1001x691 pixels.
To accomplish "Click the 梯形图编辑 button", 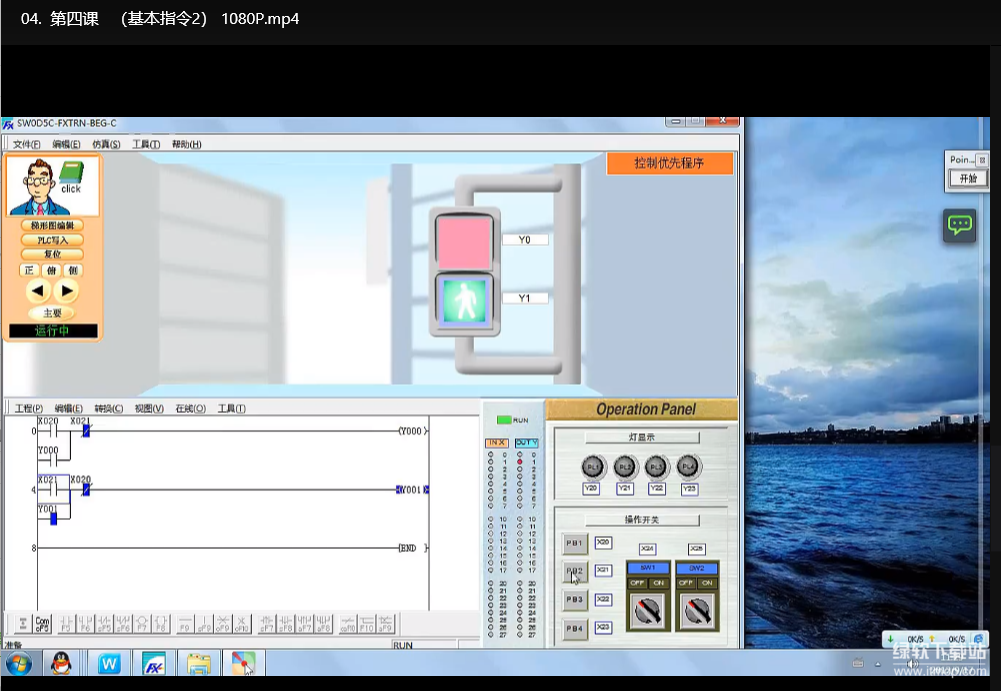I will (52, 226).
